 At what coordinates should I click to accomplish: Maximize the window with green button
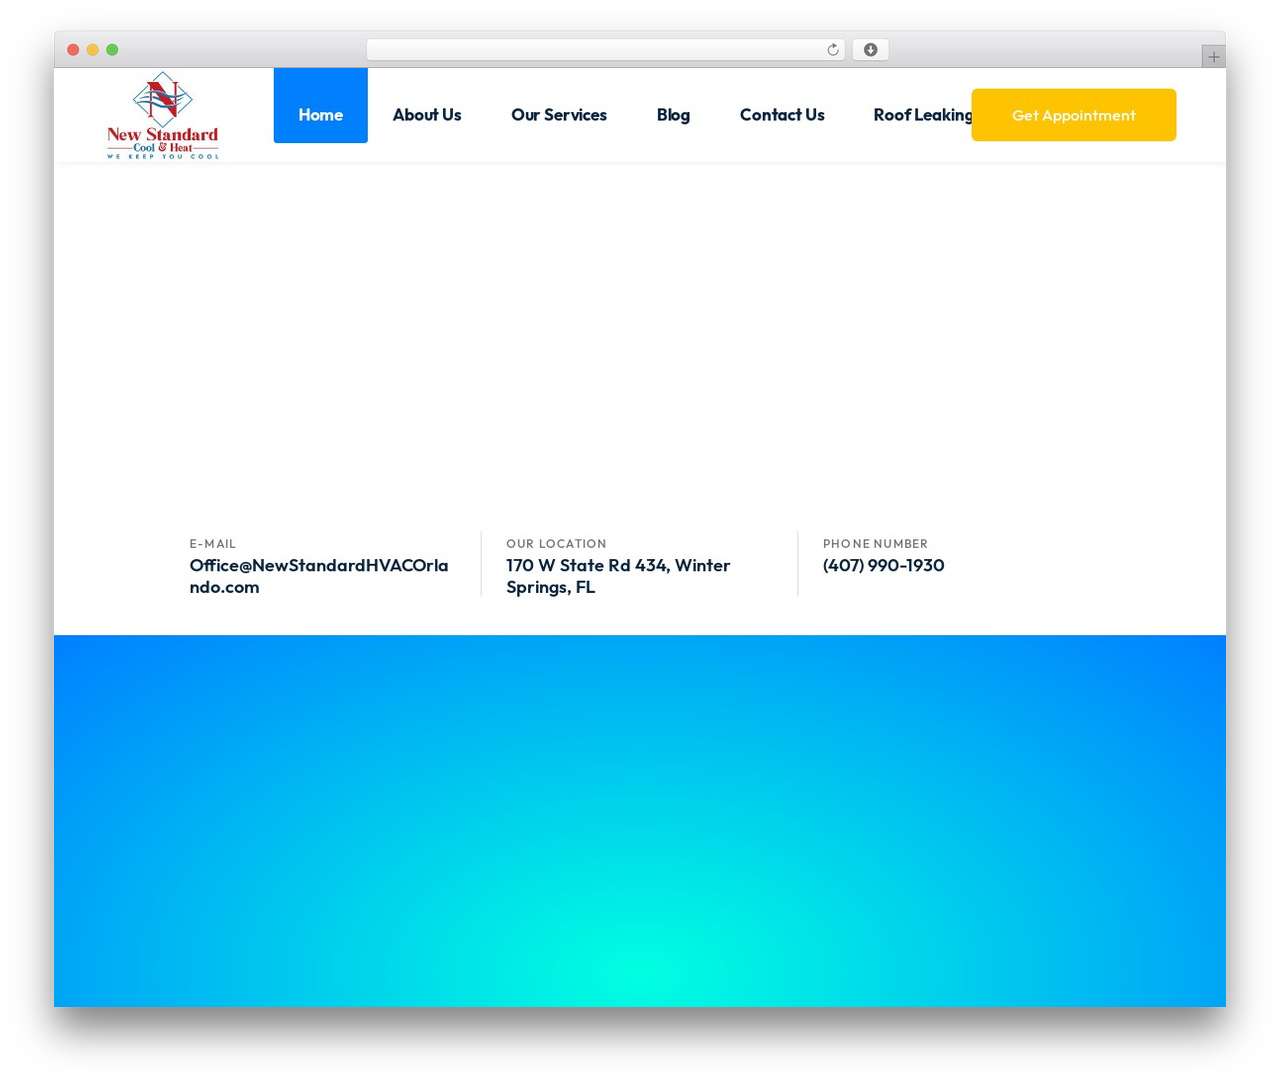pyautogui.click(x=112, y=50)
